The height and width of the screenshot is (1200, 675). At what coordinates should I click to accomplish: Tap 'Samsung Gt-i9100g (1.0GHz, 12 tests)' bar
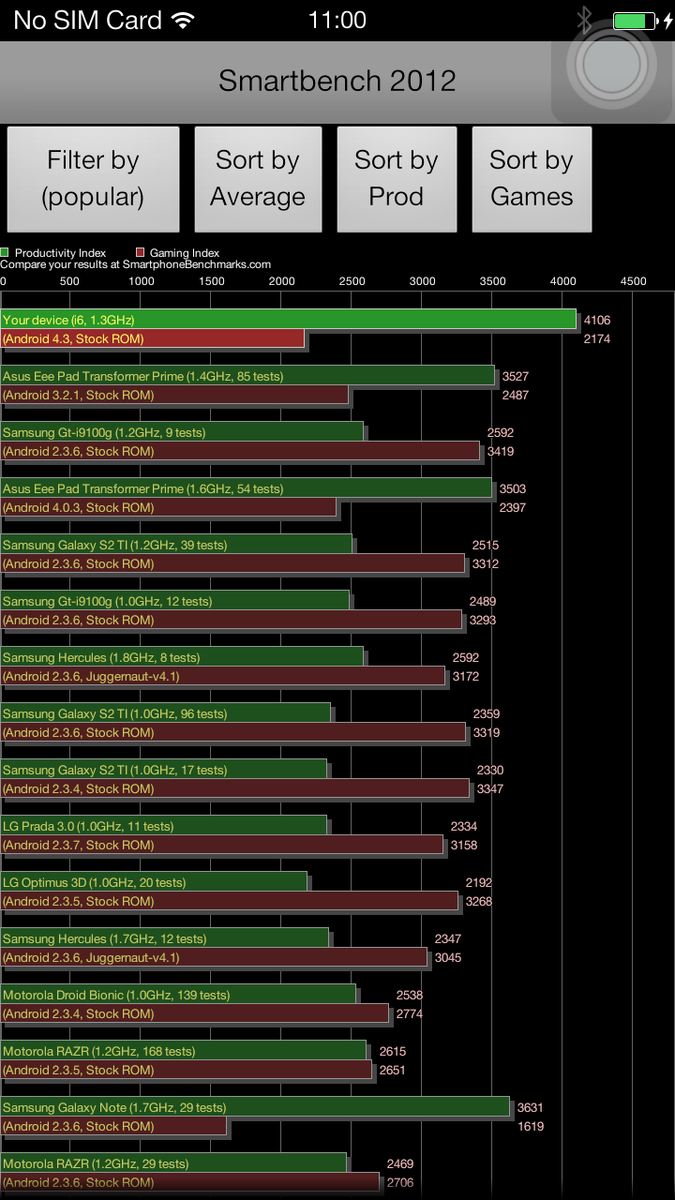click(x=175, y=601)
